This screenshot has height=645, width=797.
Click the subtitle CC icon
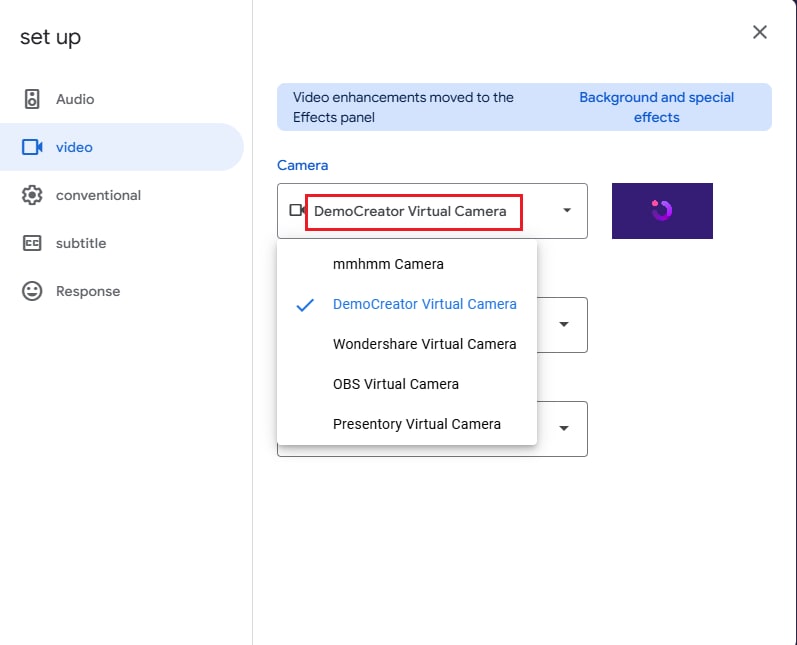[x=32, y=243]
